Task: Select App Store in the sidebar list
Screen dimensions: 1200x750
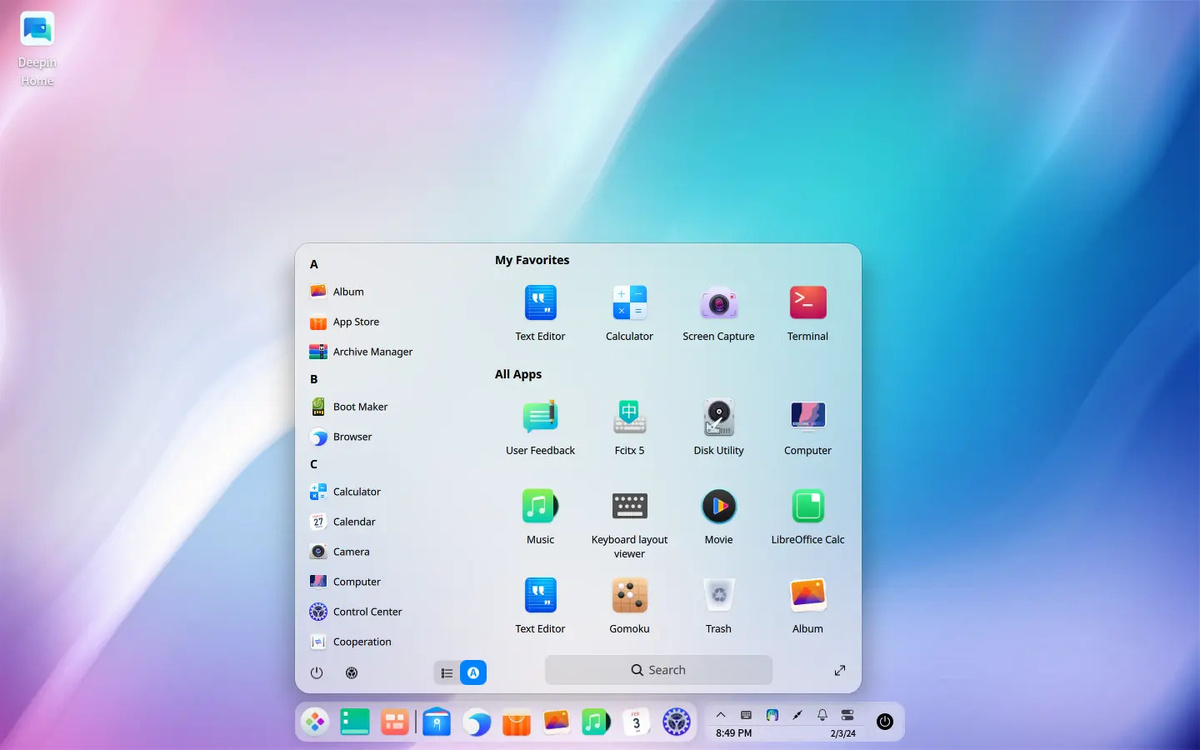Action: (x=355, y=321)
